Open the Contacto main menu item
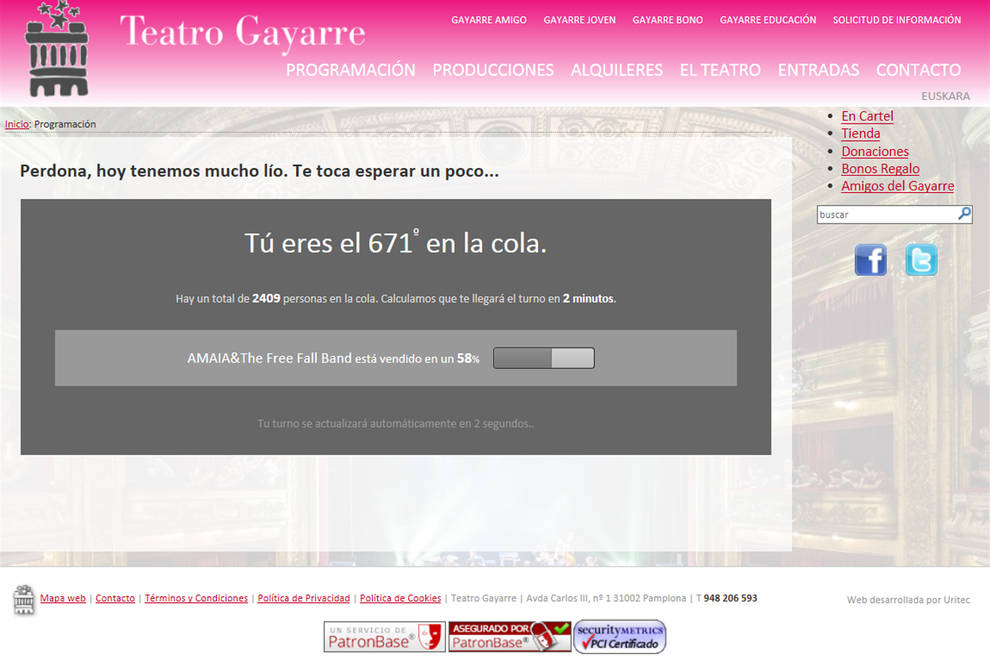This screenshot has width=990, height=663. (919, 70)
